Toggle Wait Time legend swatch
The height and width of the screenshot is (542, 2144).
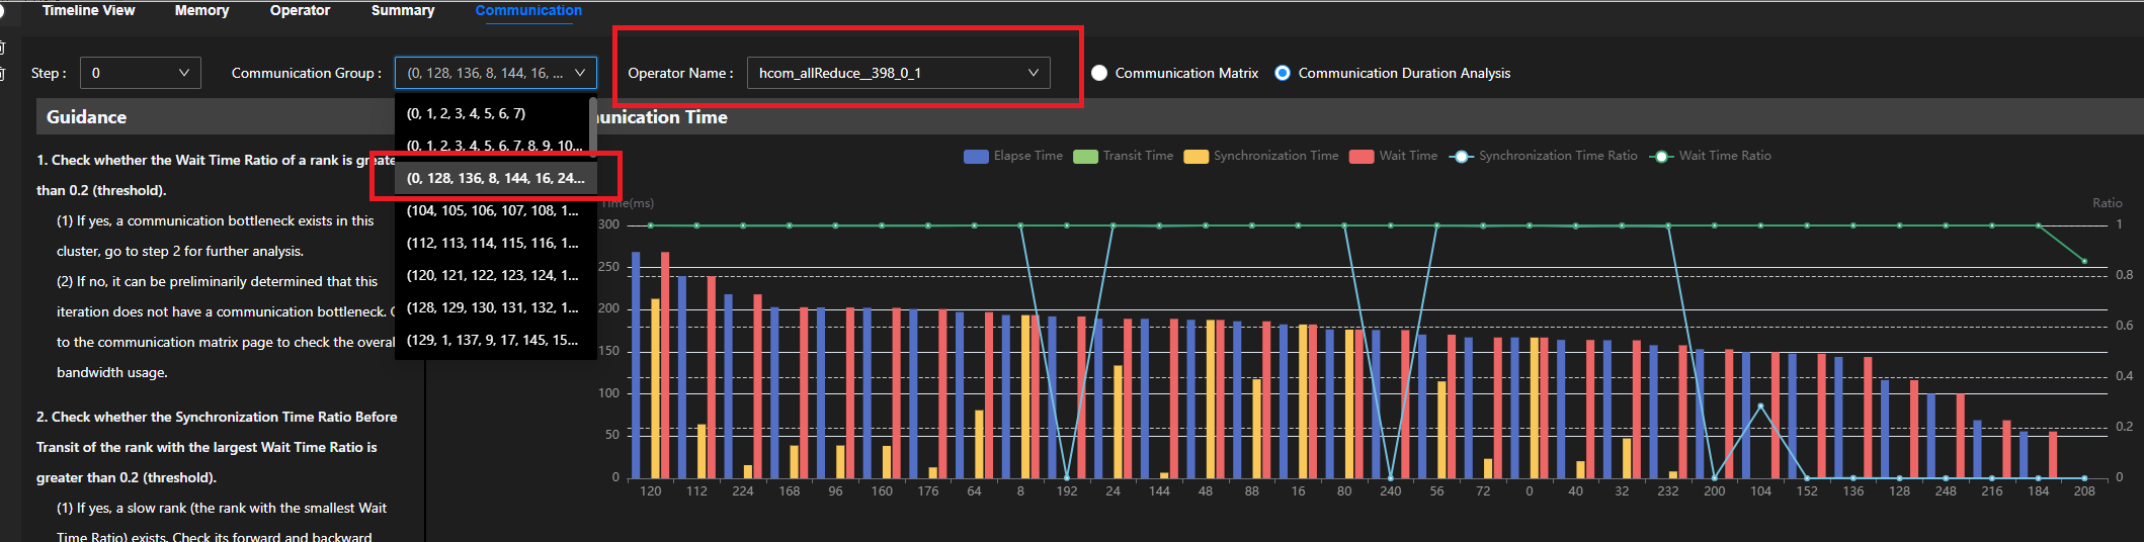click(x=1361, y=156)
